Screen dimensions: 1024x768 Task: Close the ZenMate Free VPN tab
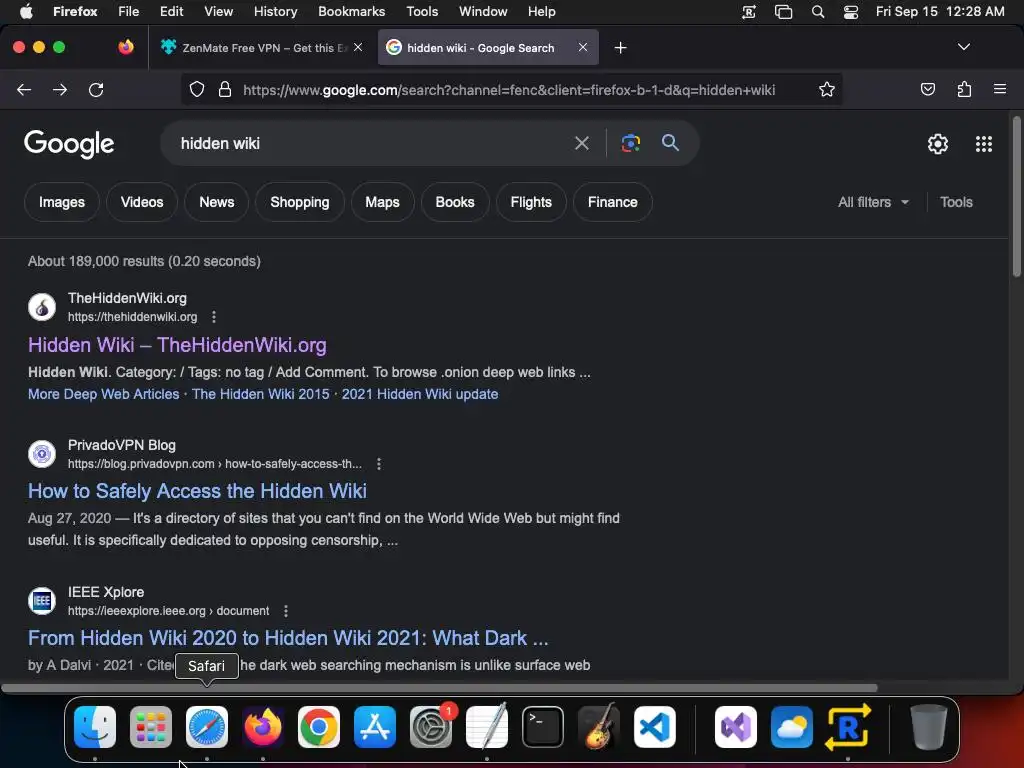coord(358,47)
